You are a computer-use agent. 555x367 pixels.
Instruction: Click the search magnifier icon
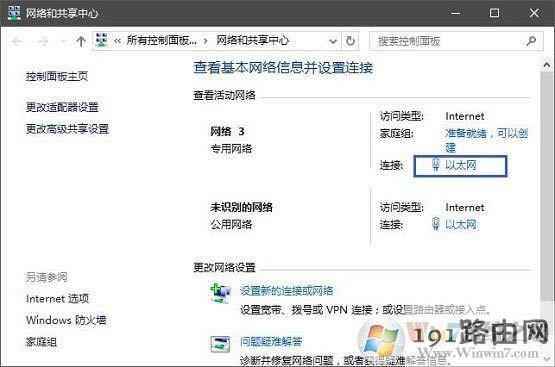pos(531,41)
